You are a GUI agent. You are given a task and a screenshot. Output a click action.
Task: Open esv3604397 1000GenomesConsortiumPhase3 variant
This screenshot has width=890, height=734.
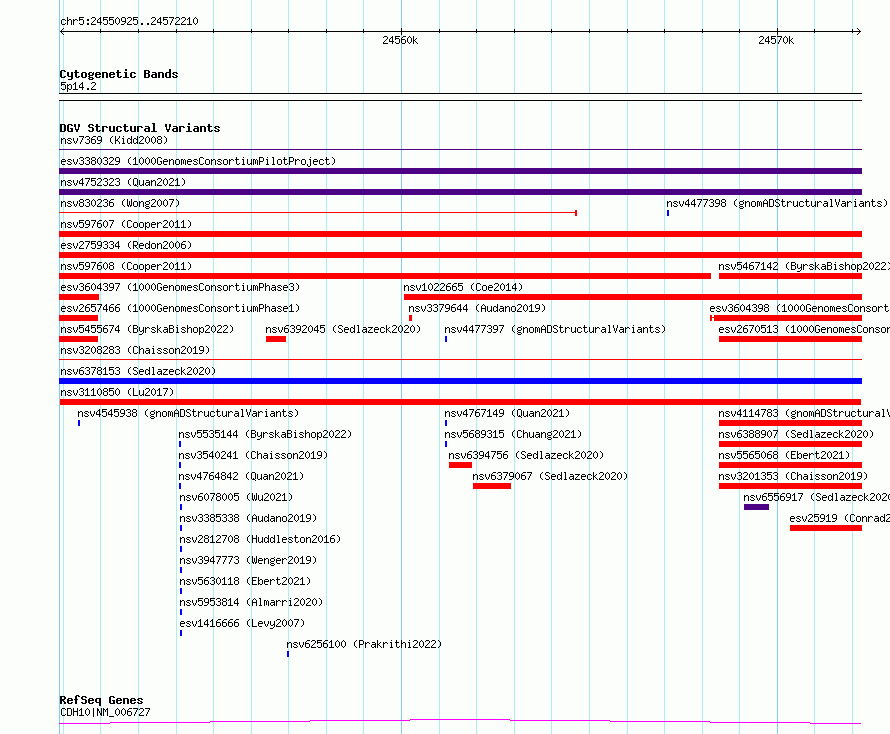(x=180, y=287)
